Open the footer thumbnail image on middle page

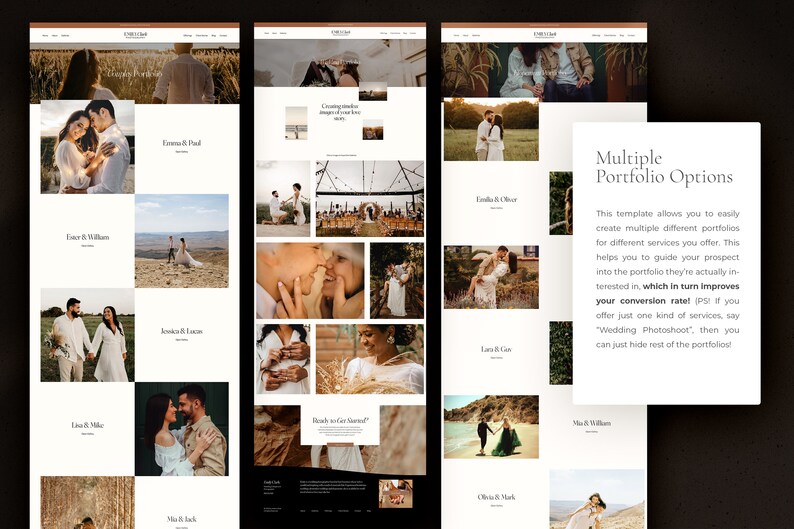point(395,494)
